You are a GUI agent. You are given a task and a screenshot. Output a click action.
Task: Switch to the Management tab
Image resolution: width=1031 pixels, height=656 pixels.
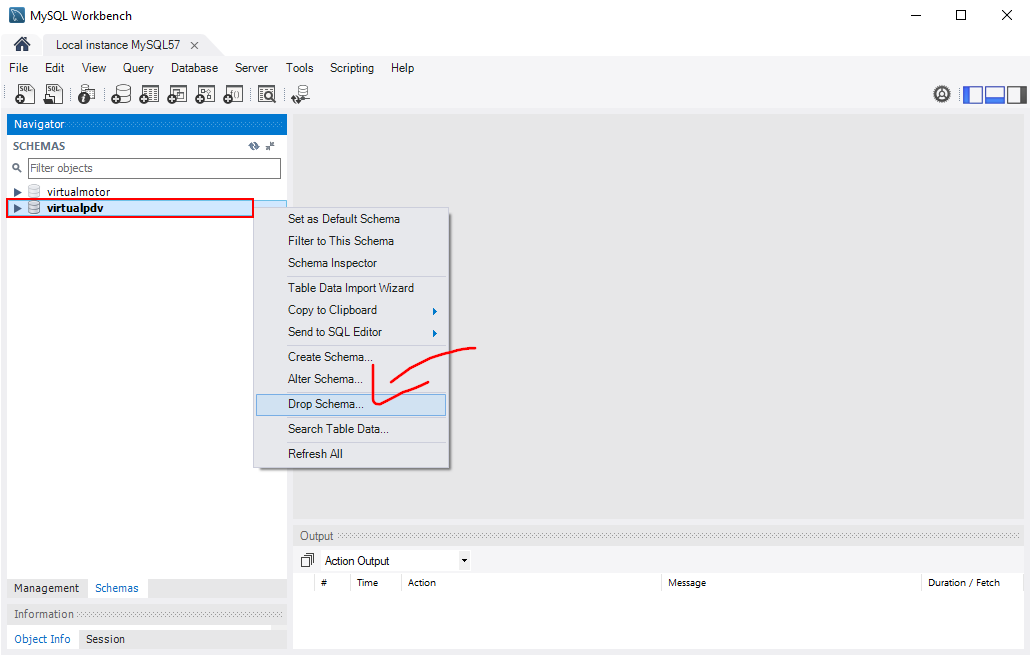click(x=47, y=588)
